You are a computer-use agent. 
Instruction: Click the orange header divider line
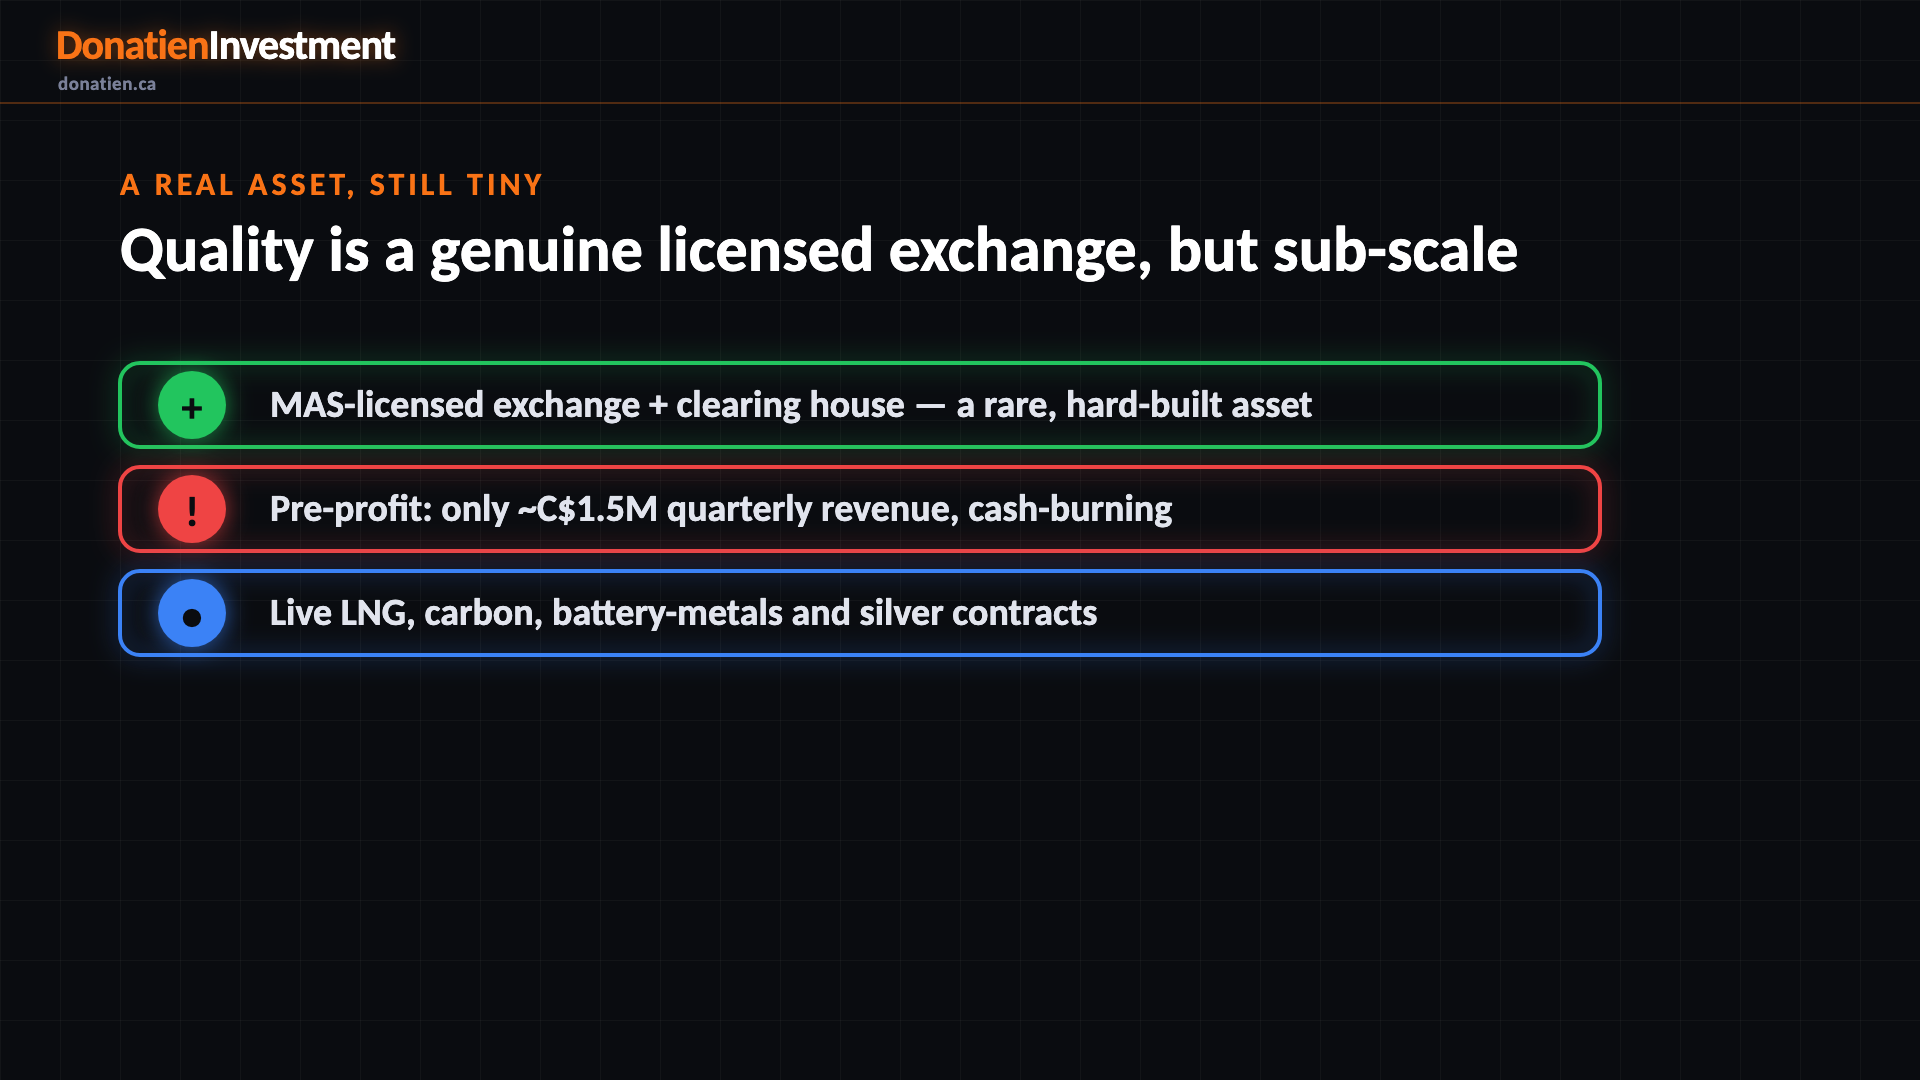[x=960, y=102]
